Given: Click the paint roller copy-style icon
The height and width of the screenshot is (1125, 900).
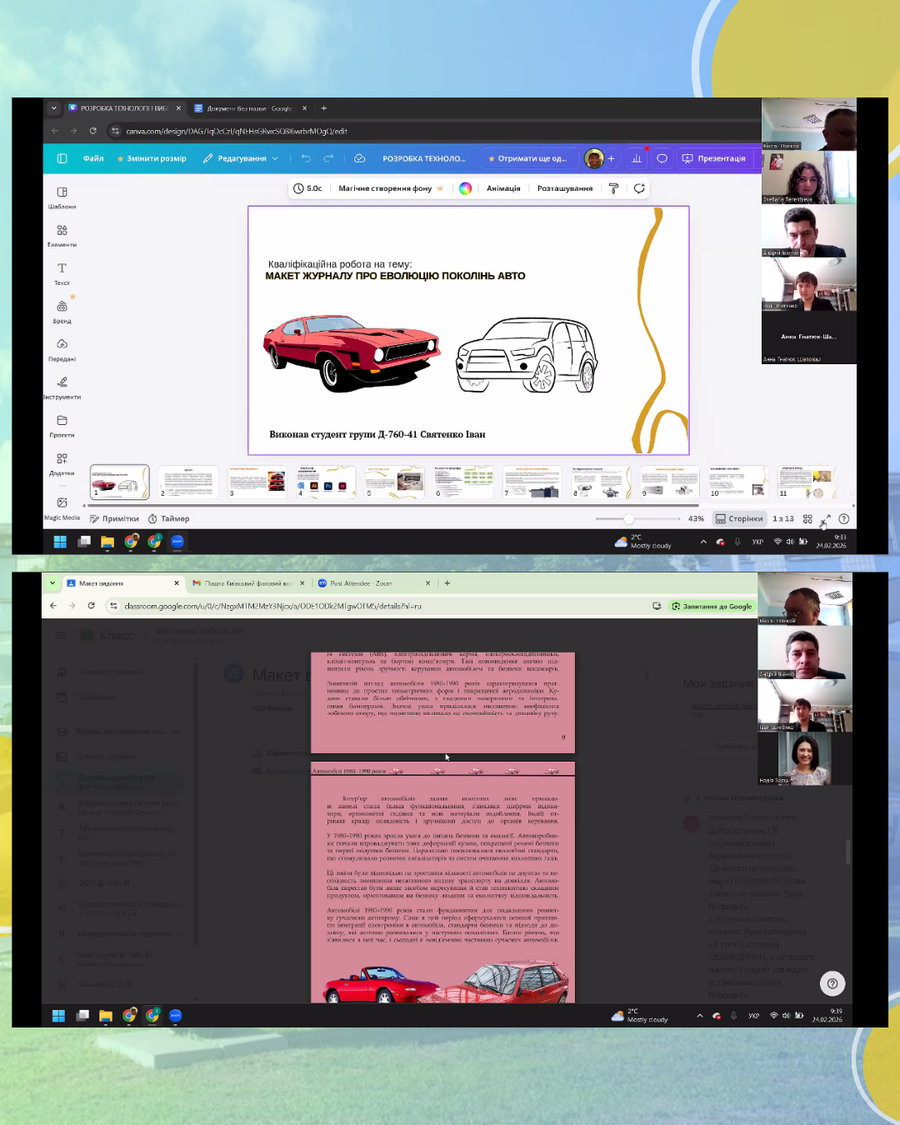Looking at the screenshot, I should click(x=614, y=188).
